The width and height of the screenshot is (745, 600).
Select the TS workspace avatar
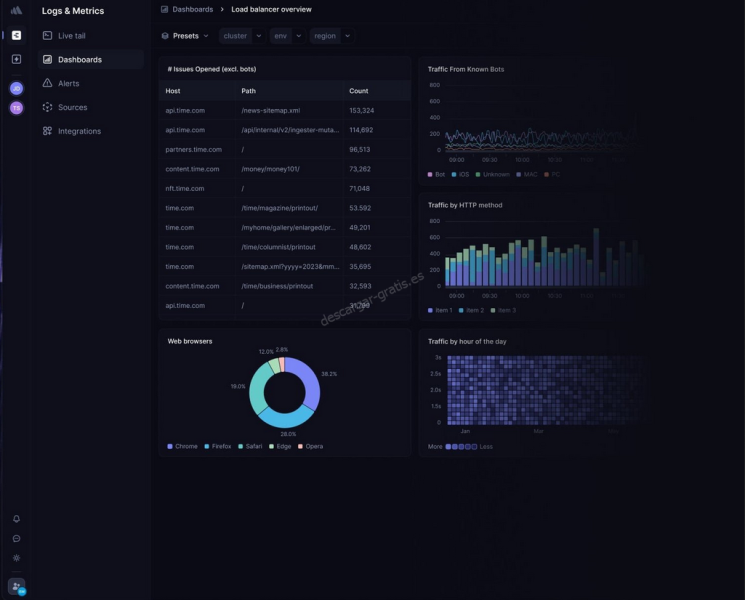pos(16,108)
